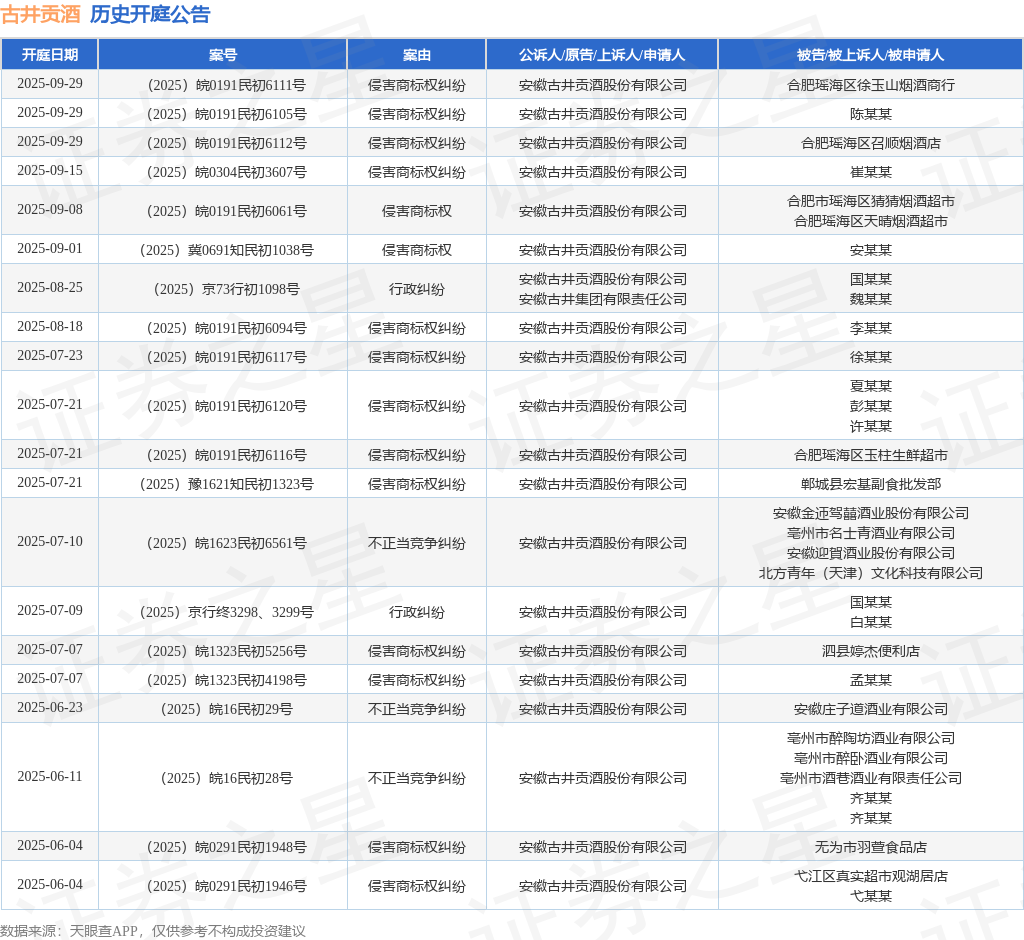Click defendant 孟某某
This screenshot has width=1024, height=940.
click(871, 680)
